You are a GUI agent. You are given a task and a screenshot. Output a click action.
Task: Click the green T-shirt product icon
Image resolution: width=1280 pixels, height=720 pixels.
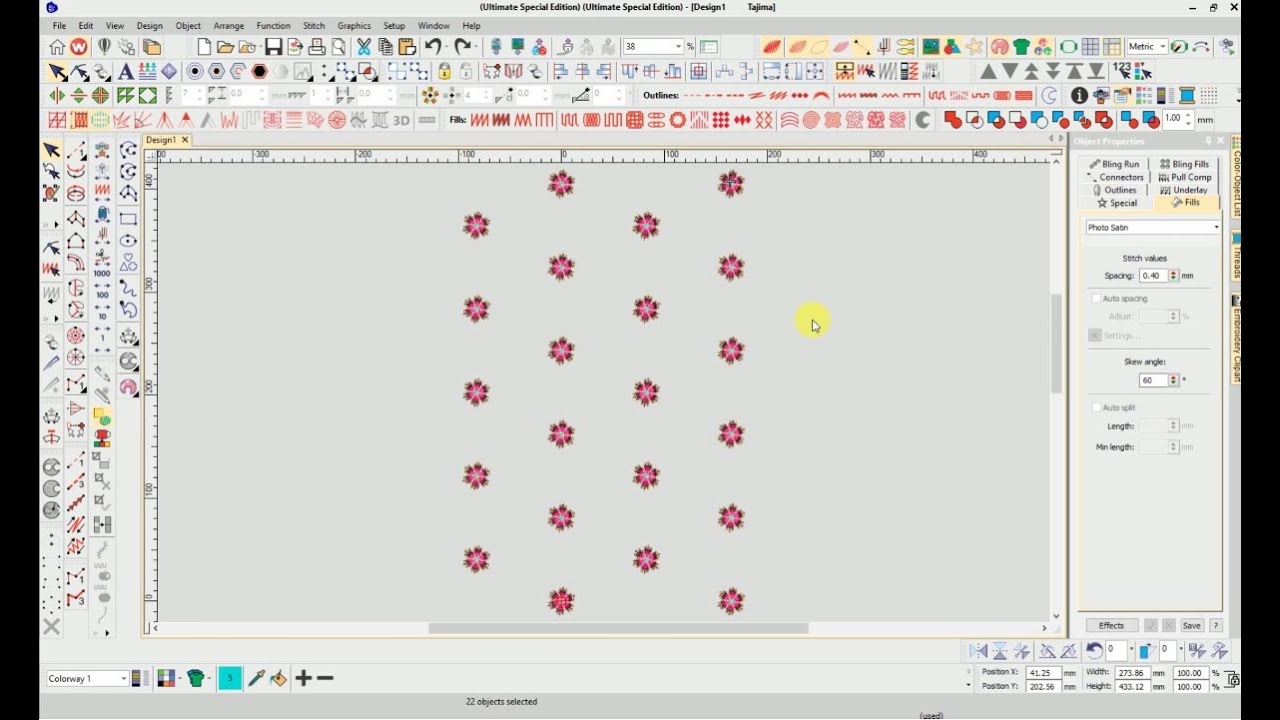pyautogui.click(x=1021, y=47)
